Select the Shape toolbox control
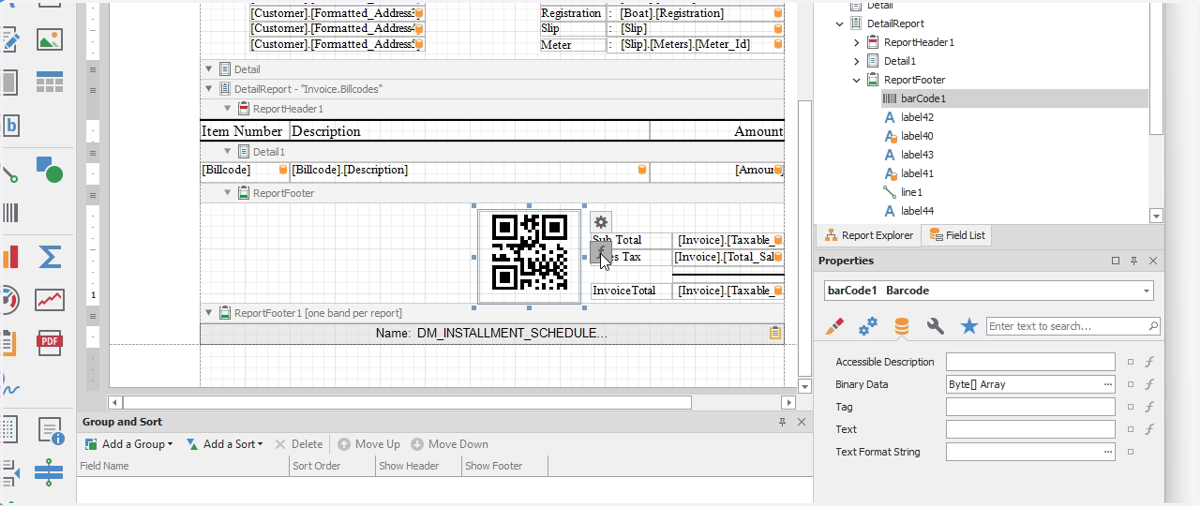This screenshot has width=1200, height=506. pos(49,169)
